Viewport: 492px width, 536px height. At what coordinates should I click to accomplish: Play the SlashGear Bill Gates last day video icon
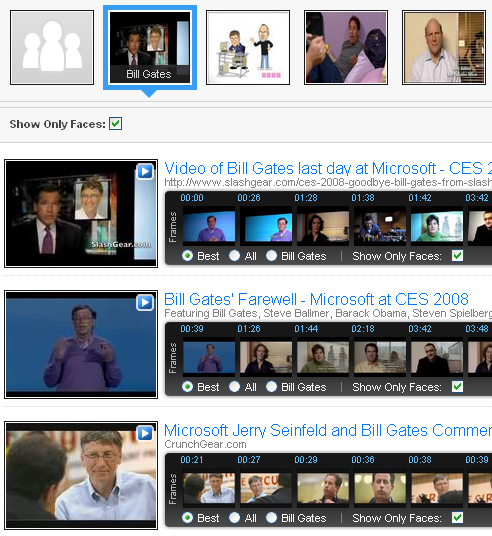coord(145,172)
